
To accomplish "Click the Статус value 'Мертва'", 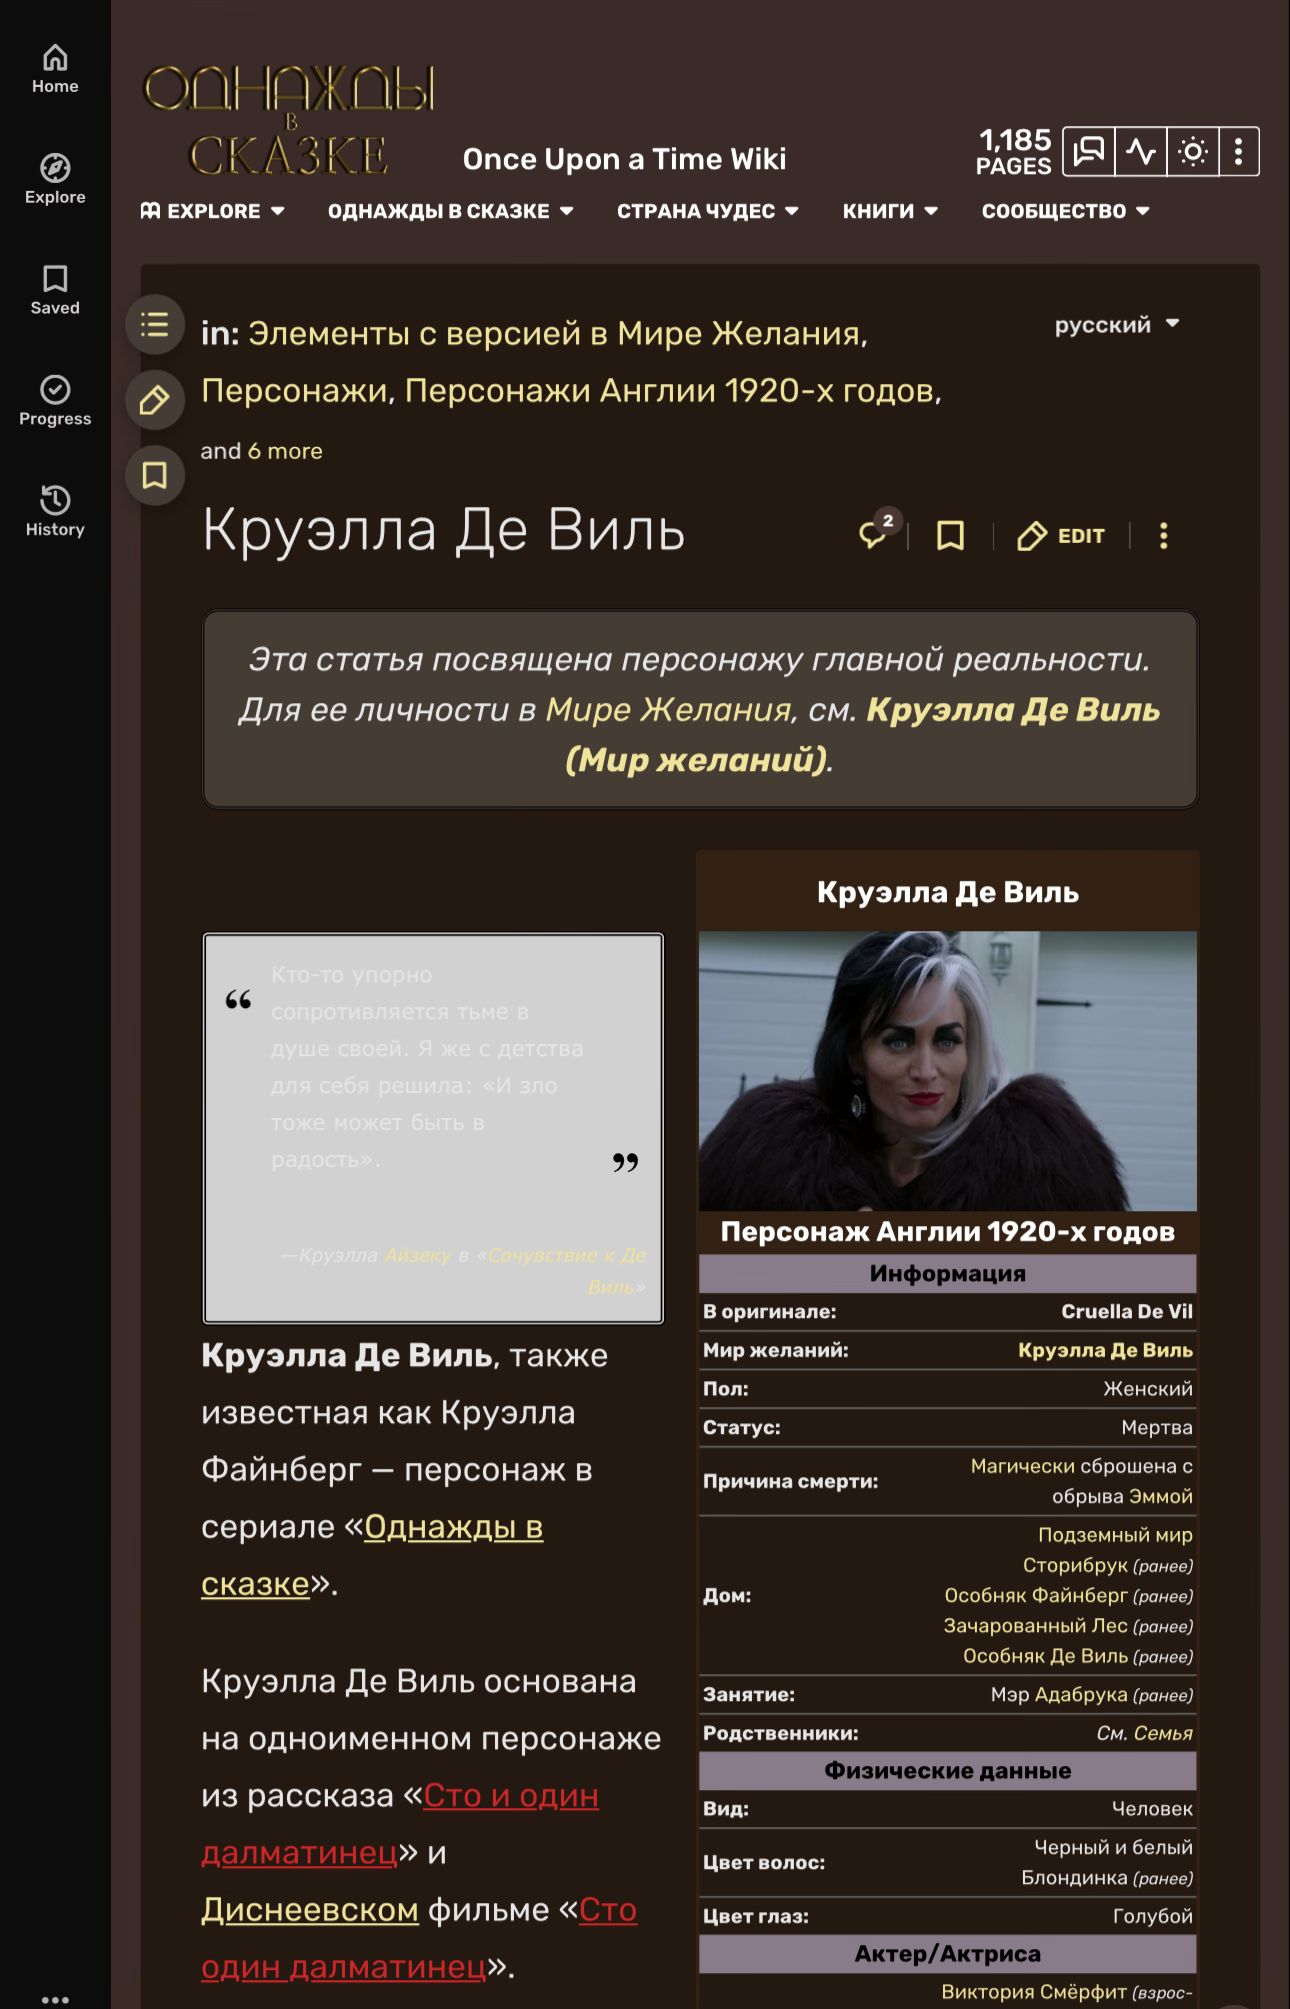I will (x=1157, y=1427).
